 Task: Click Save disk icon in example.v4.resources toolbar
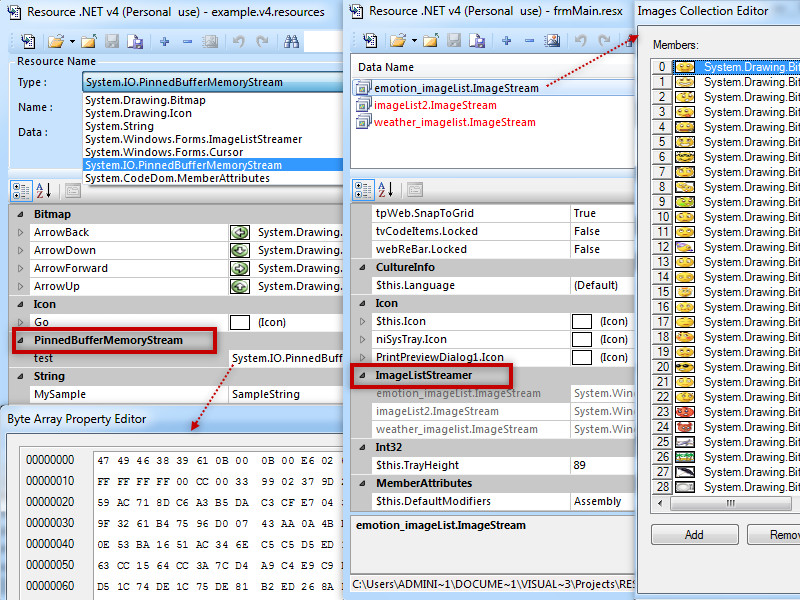[x=112, y=41]
